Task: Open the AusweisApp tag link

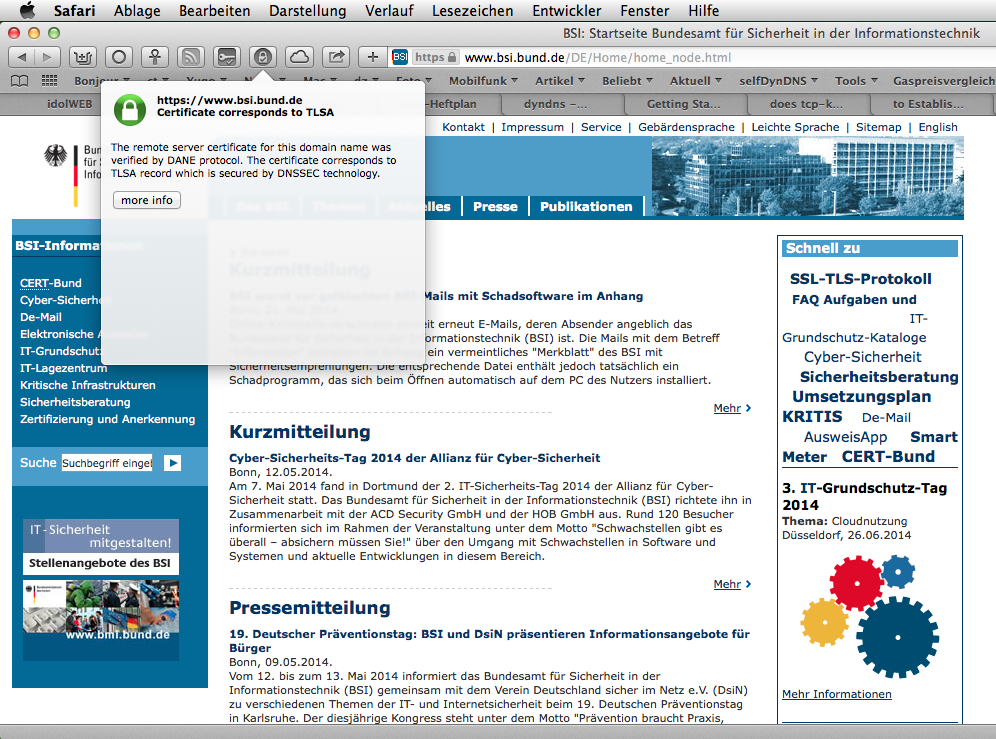Action: pyautogui.click(x=845, y=437)
